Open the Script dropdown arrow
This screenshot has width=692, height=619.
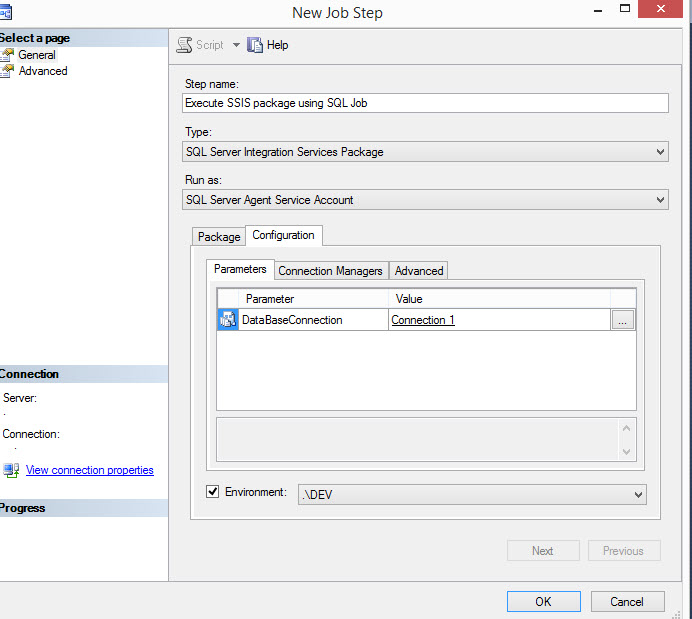tap(236, 45)
